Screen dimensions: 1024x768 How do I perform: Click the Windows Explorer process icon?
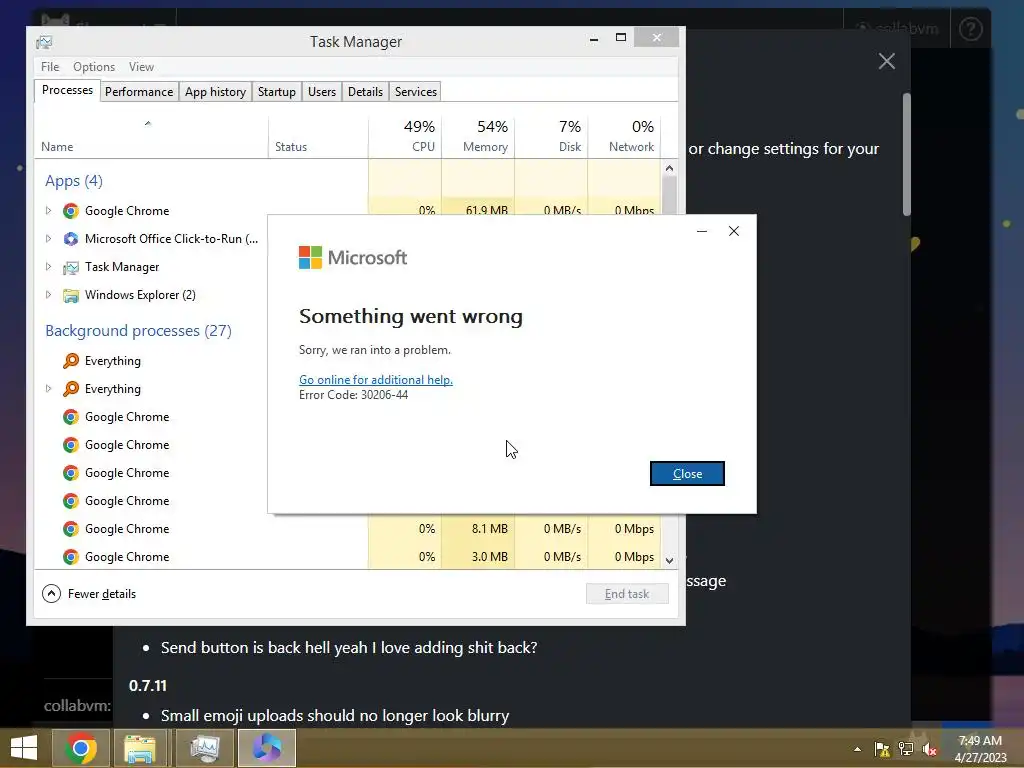[x=71, y=295]
